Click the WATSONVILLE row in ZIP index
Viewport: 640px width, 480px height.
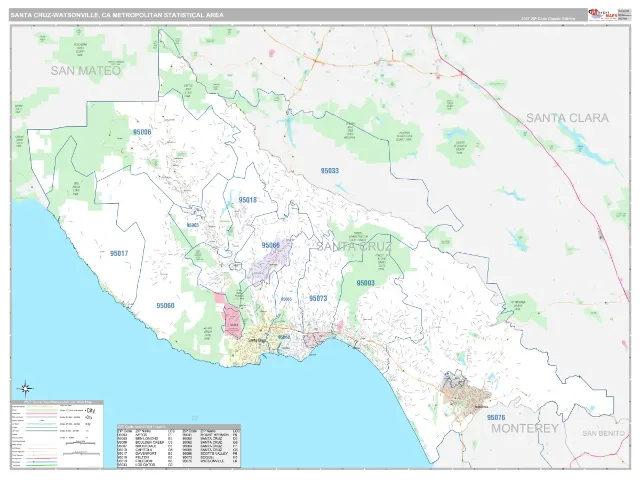click(x=211, y=461)
